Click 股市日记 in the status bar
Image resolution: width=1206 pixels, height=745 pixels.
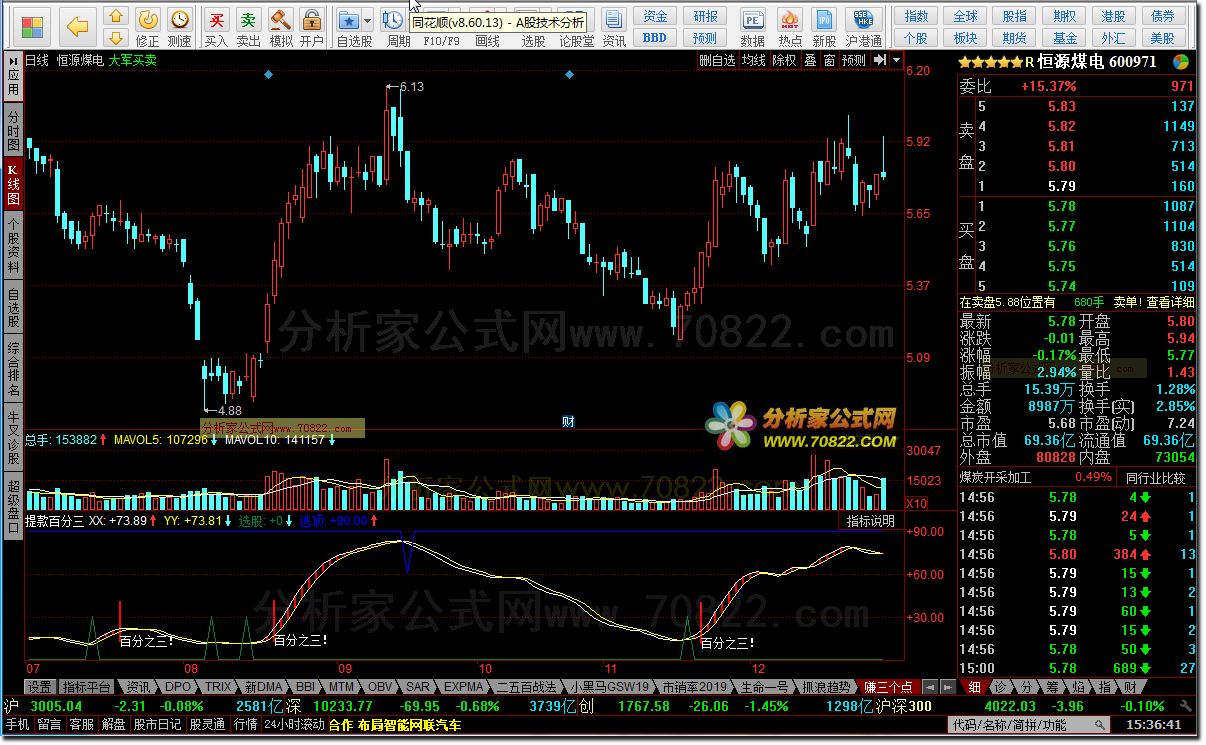tap(158, 724)
